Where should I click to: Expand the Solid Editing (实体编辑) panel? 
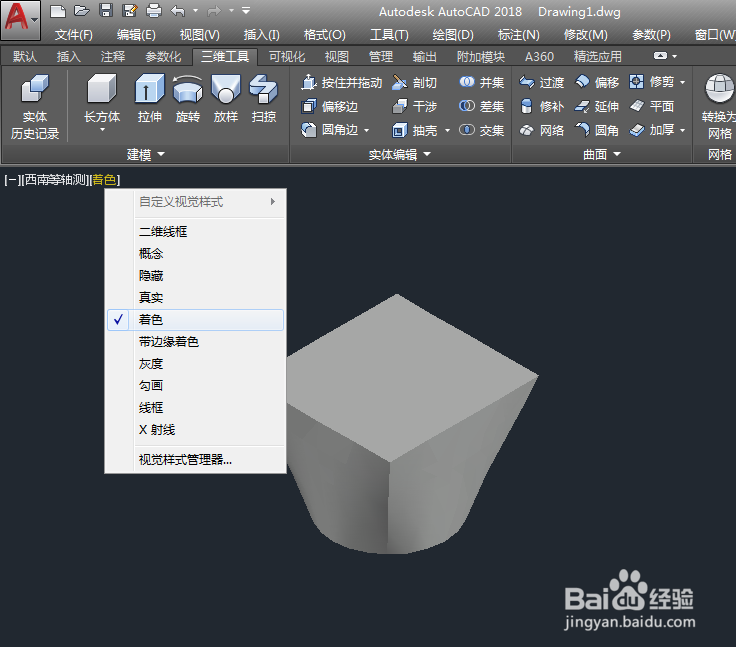click(399, 154)
